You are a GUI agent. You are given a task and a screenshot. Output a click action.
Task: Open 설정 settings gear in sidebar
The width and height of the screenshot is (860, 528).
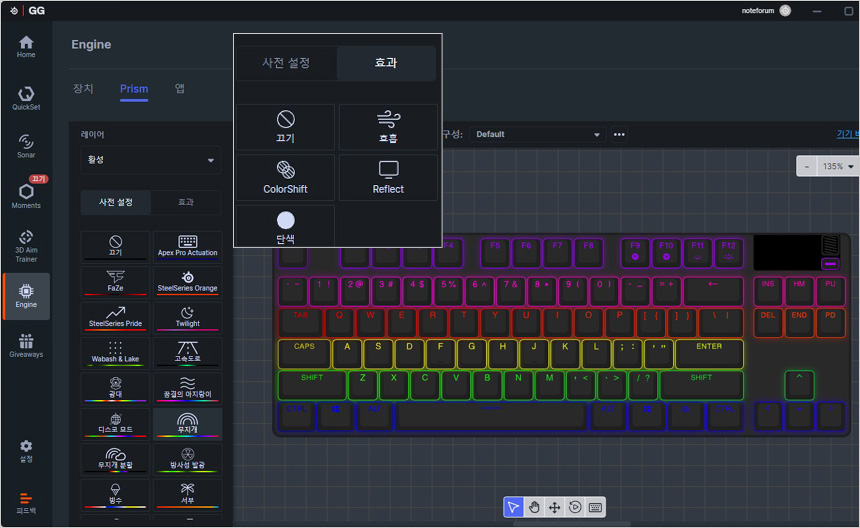[x=26, y=451]
